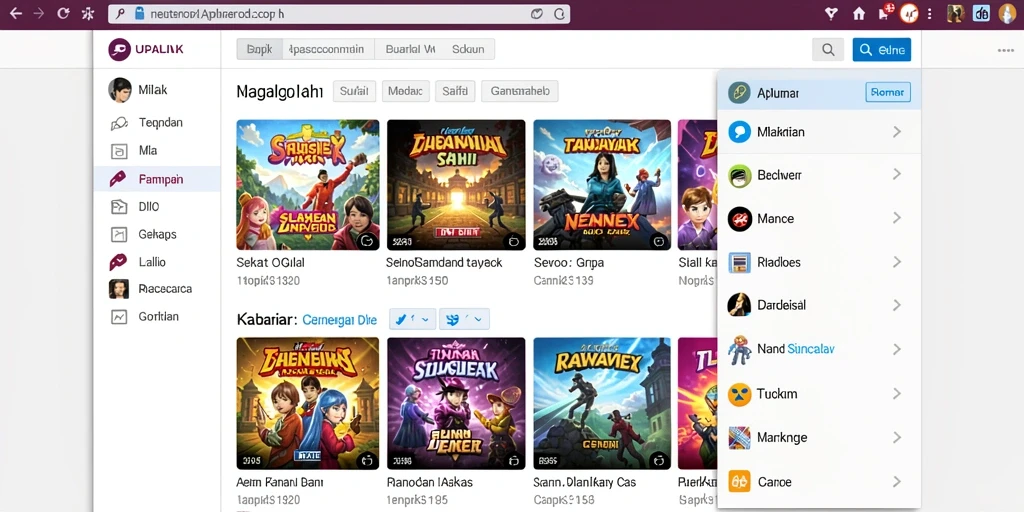Screen dimensions: 1024x512
Task: Click Romar button in Aplumar row
Action: (888, 93)
